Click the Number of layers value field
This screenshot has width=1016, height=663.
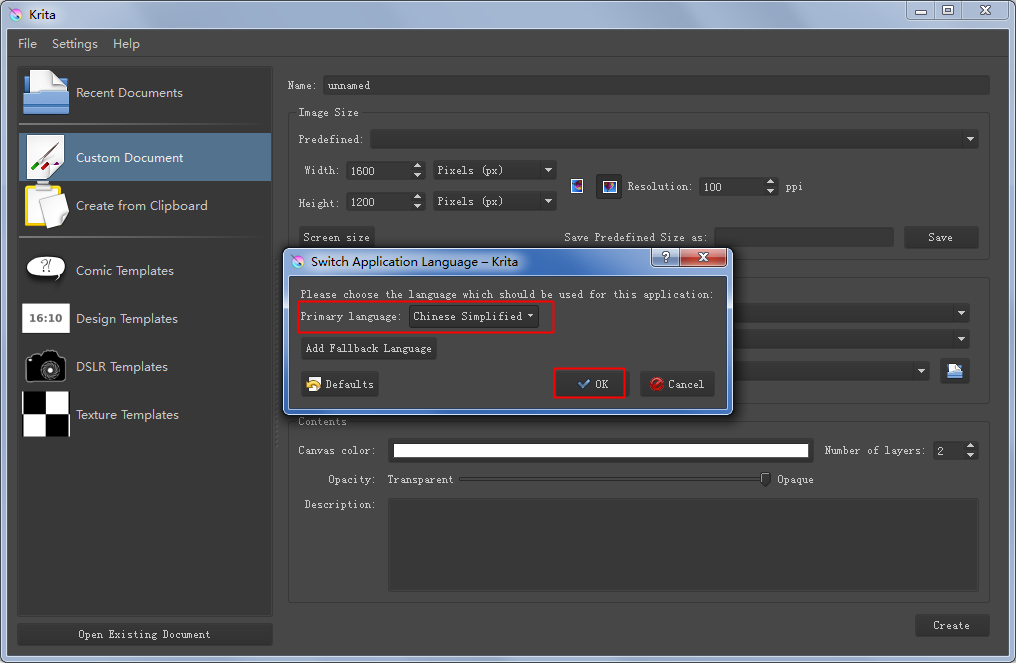click(949, 451)
